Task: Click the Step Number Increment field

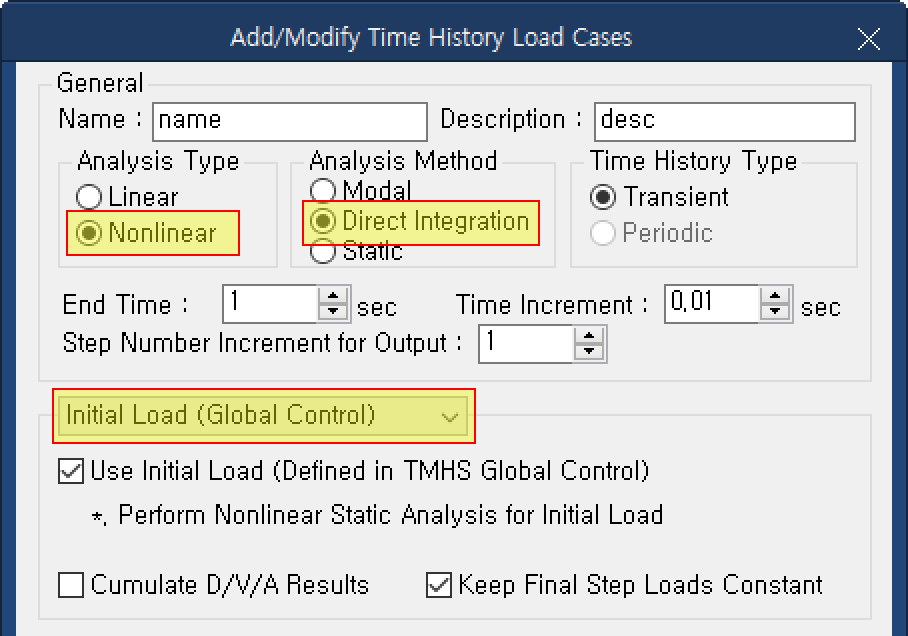Action: point(526,343)
